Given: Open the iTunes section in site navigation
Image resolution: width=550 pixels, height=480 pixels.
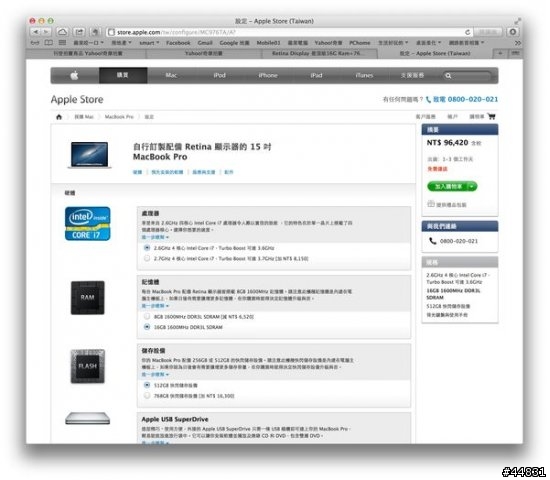Looking at the screenshot, I should tap(364, 75).
